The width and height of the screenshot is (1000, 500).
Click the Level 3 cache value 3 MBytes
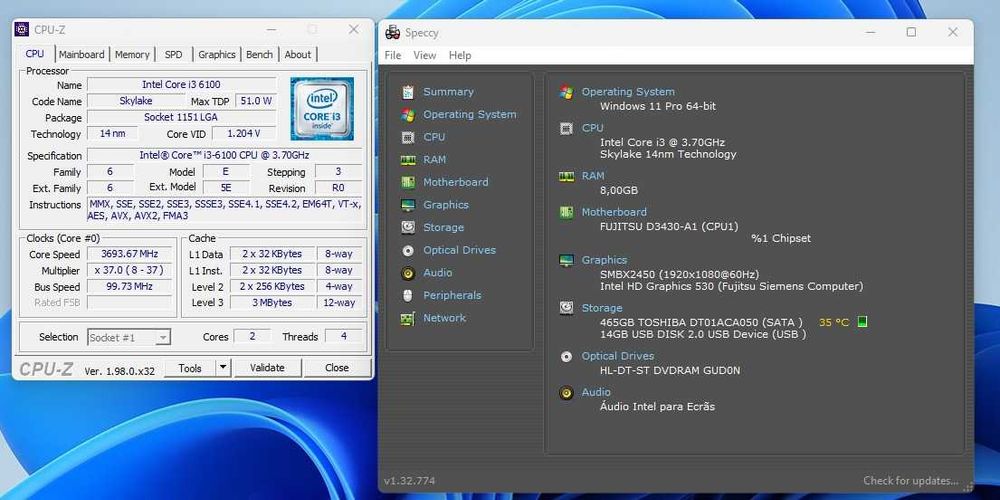pyautogui.click(x=272, y=303)
